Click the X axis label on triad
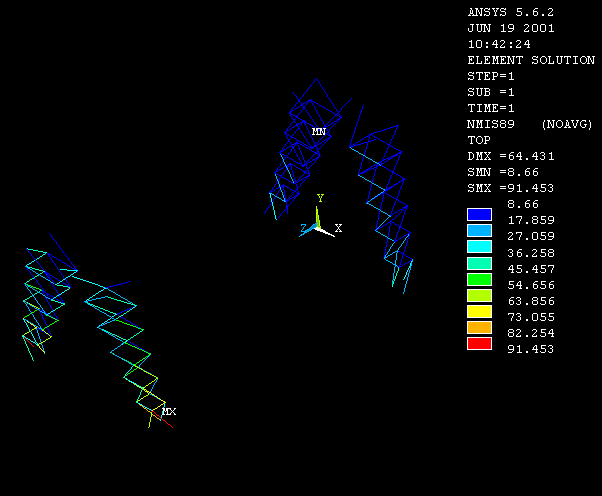 click(338, 229)
